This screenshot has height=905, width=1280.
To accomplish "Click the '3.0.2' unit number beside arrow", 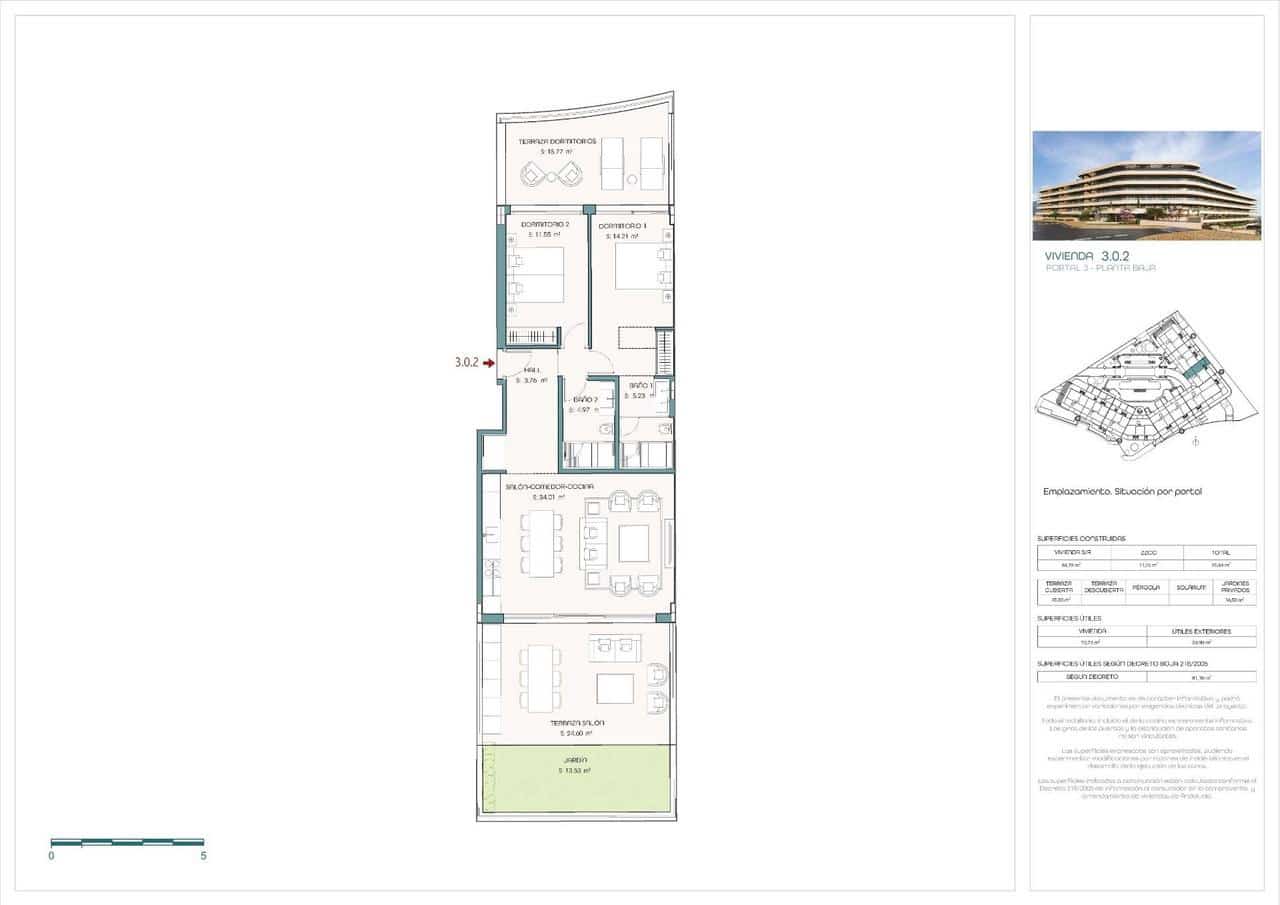I will point(466,364).
